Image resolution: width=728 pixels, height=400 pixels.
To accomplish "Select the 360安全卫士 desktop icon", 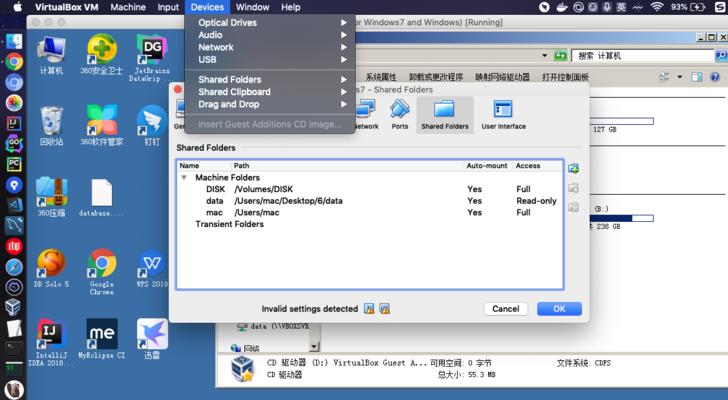I will (102, 55).
